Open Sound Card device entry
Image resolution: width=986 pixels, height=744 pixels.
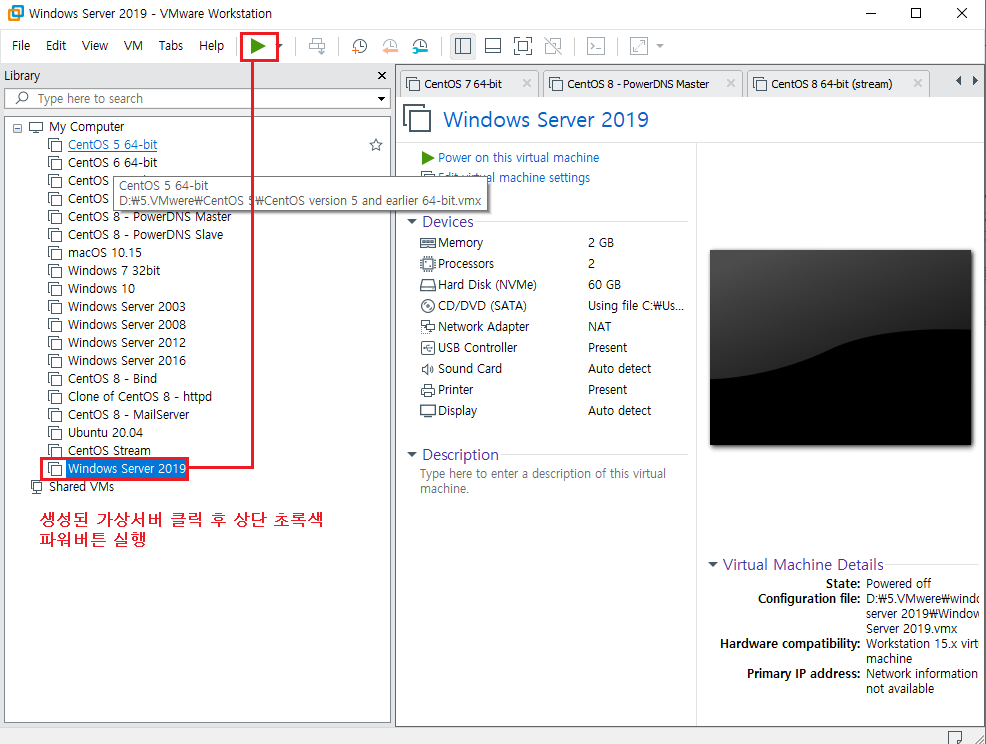[x=470, y=369]
